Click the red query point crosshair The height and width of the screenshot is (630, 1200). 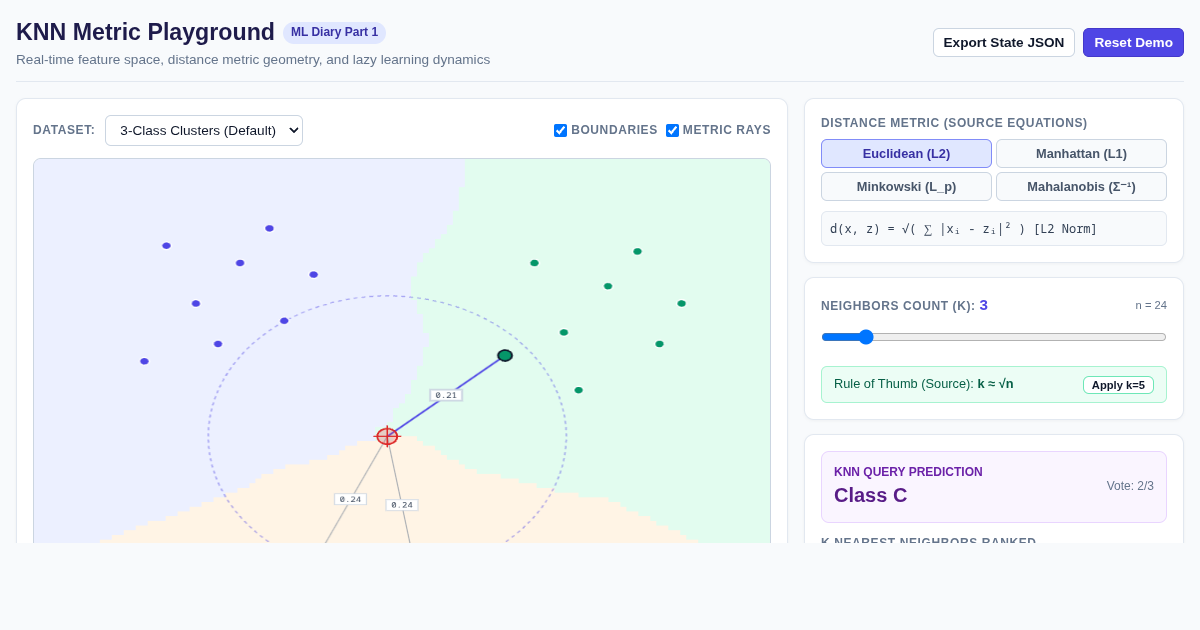pyautogui.click(x=387, y=436)
